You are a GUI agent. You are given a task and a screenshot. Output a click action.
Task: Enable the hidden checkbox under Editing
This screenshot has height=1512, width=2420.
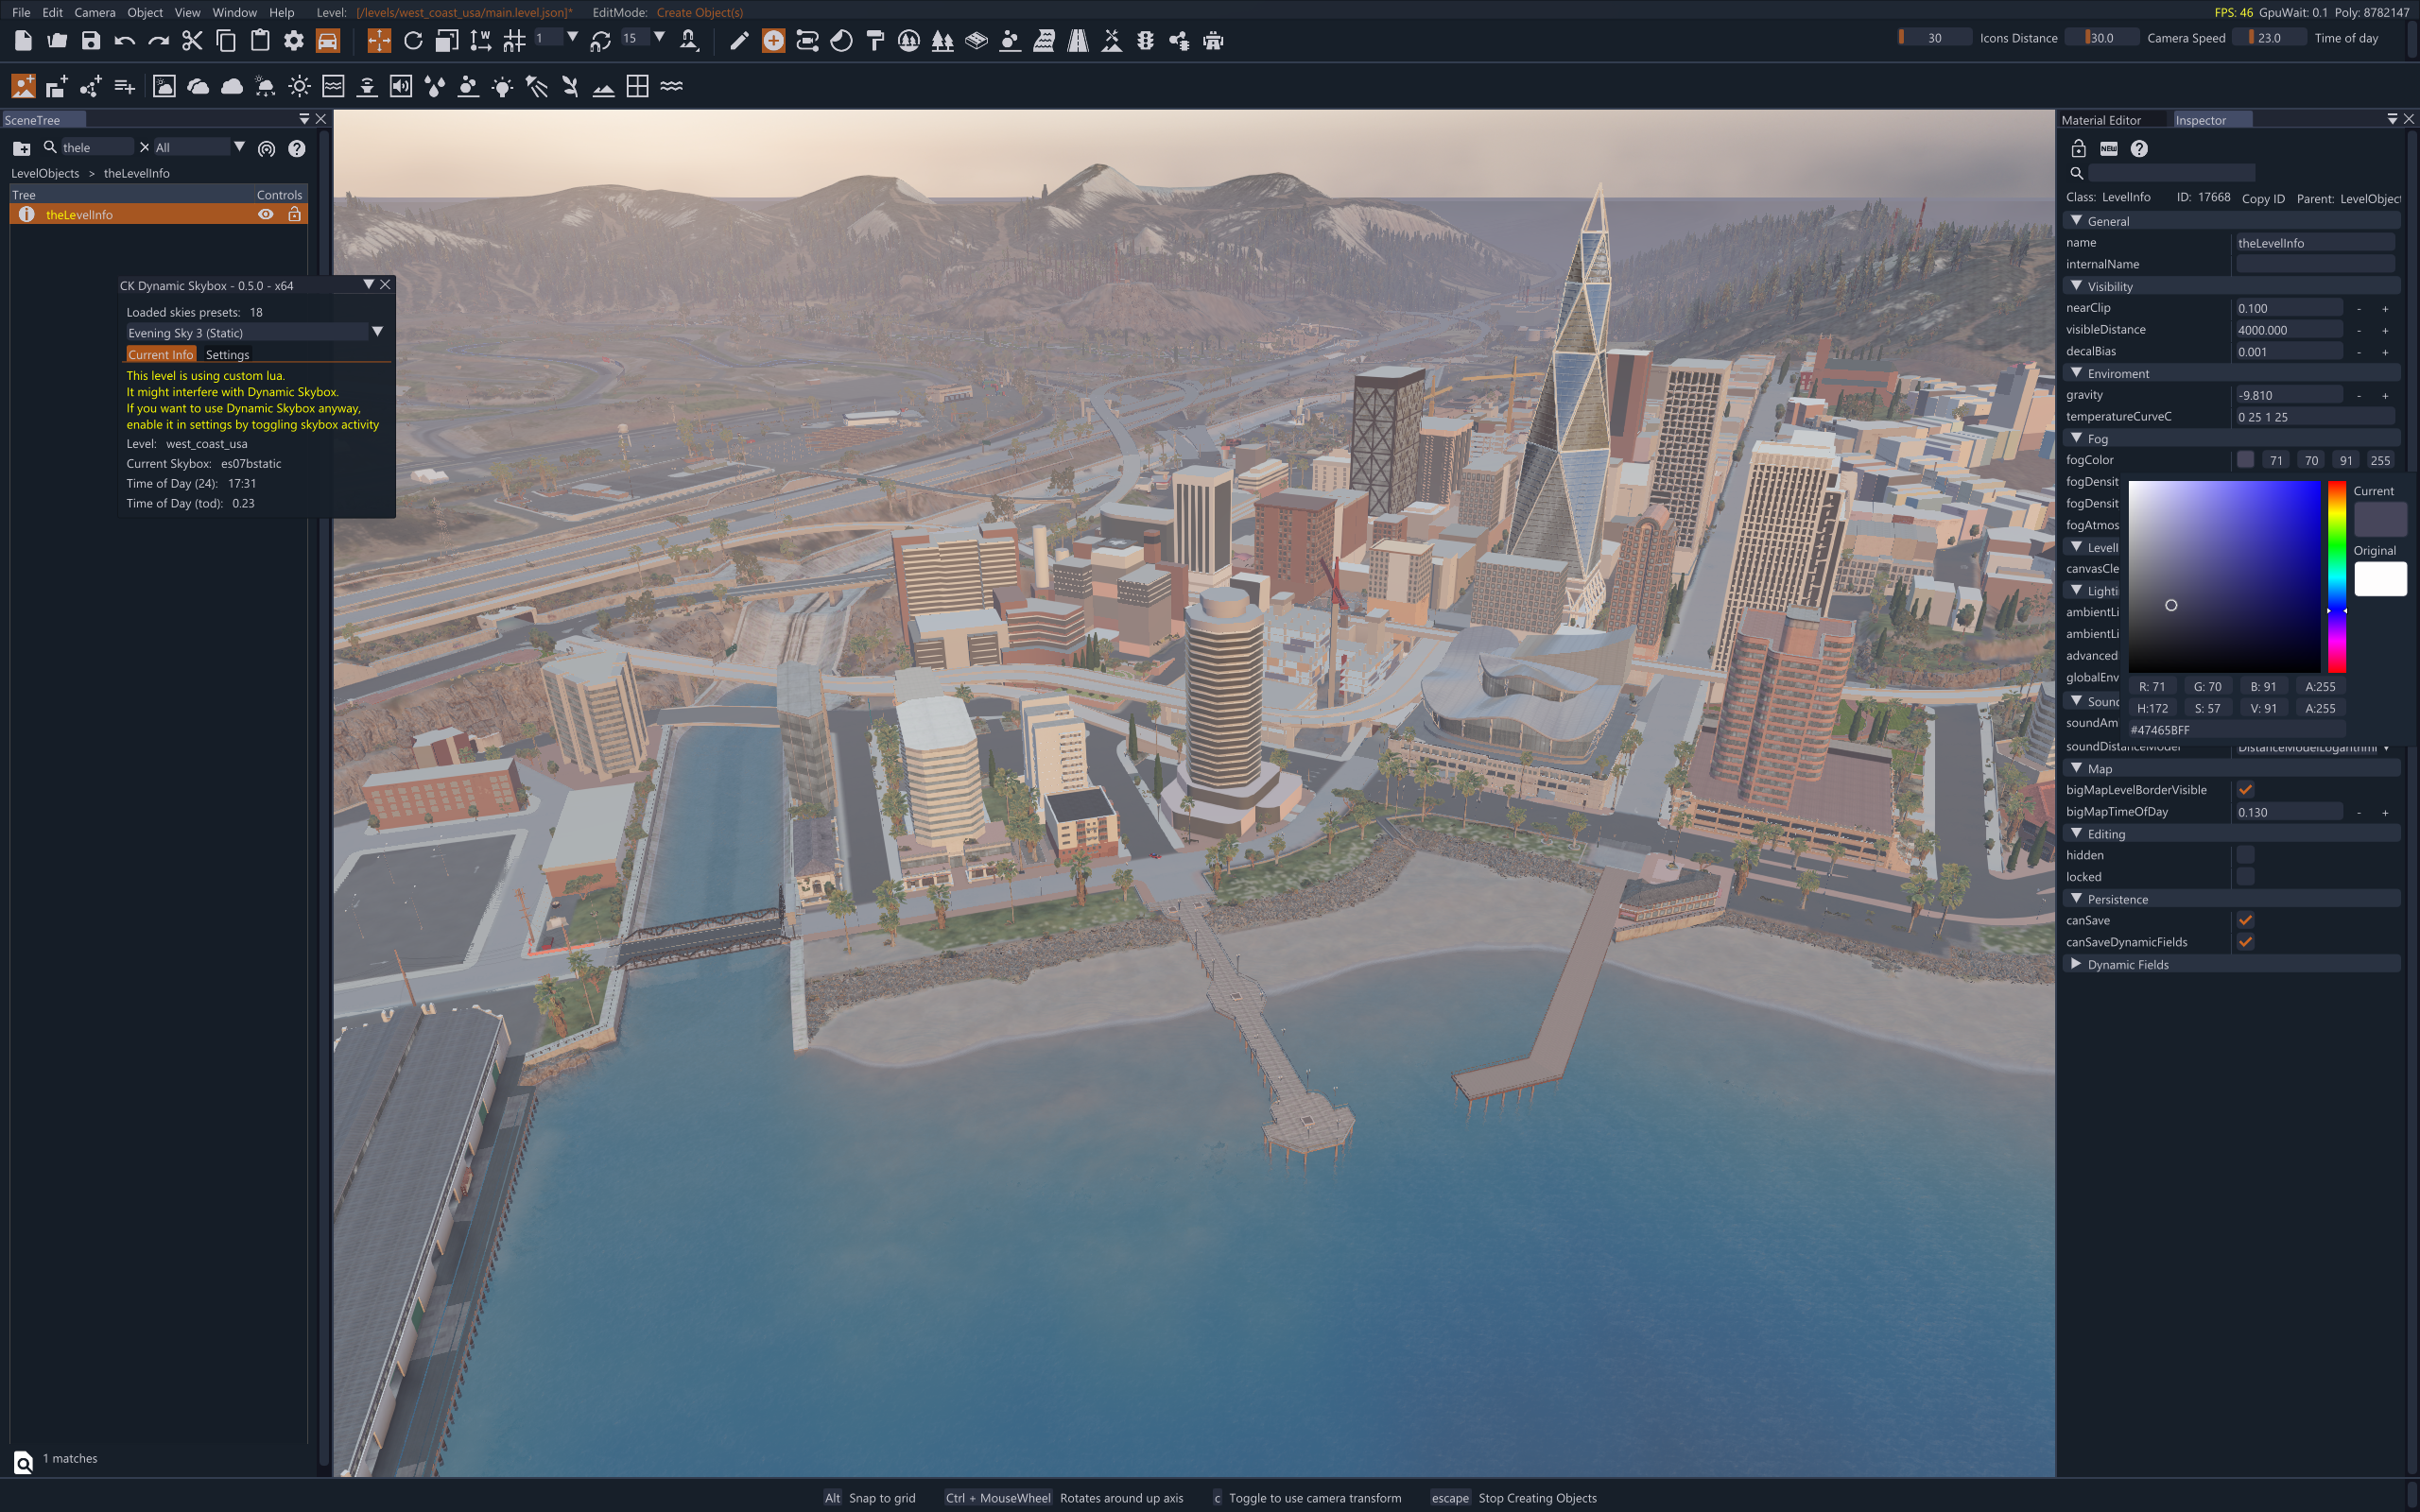2245,855
